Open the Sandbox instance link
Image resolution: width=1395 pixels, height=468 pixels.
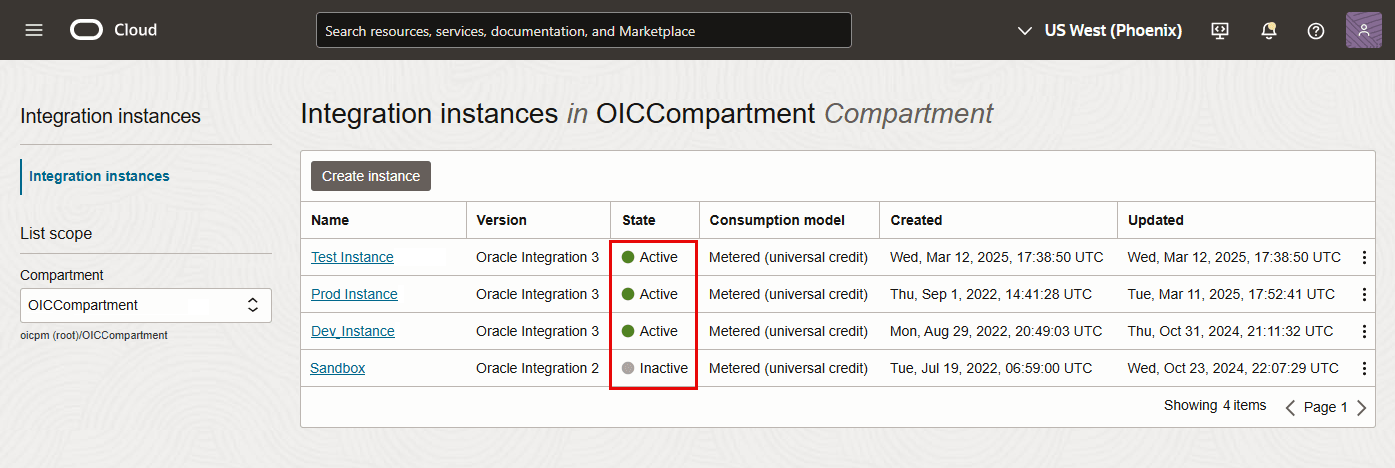tap(337, 368)
